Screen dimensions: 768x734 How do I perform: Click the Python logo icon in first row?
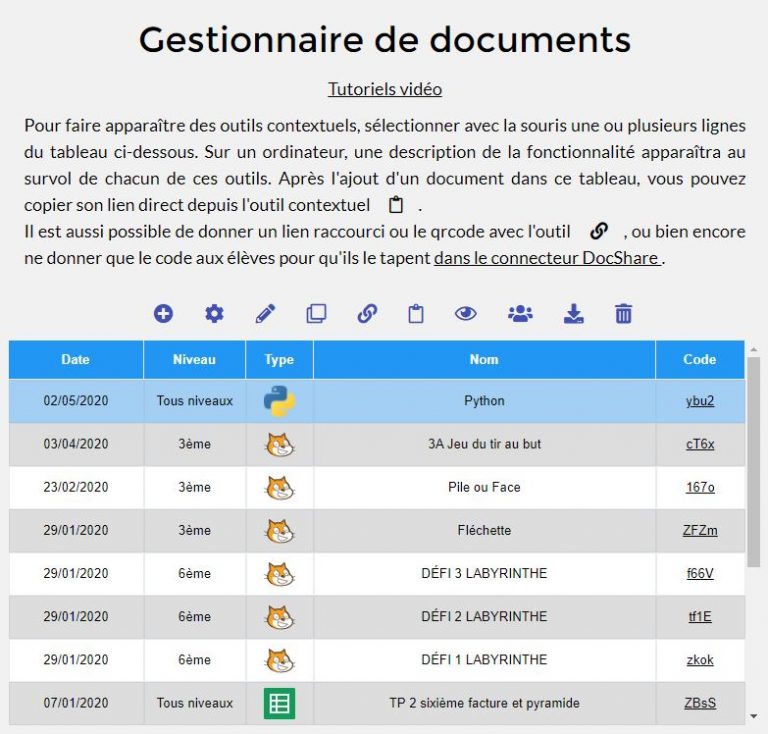[279, 401]
